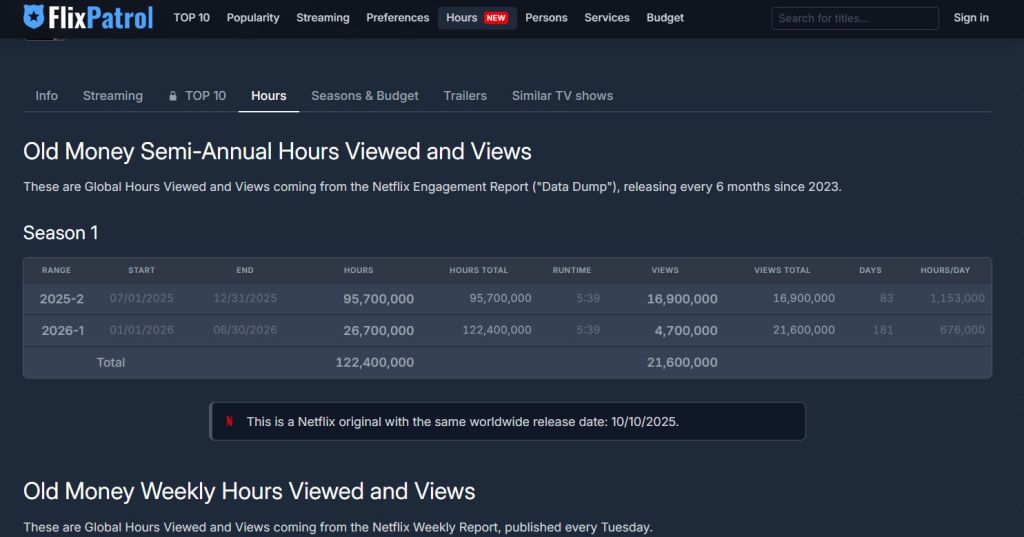Click the start date 07/01/2025

pos(142,298)
